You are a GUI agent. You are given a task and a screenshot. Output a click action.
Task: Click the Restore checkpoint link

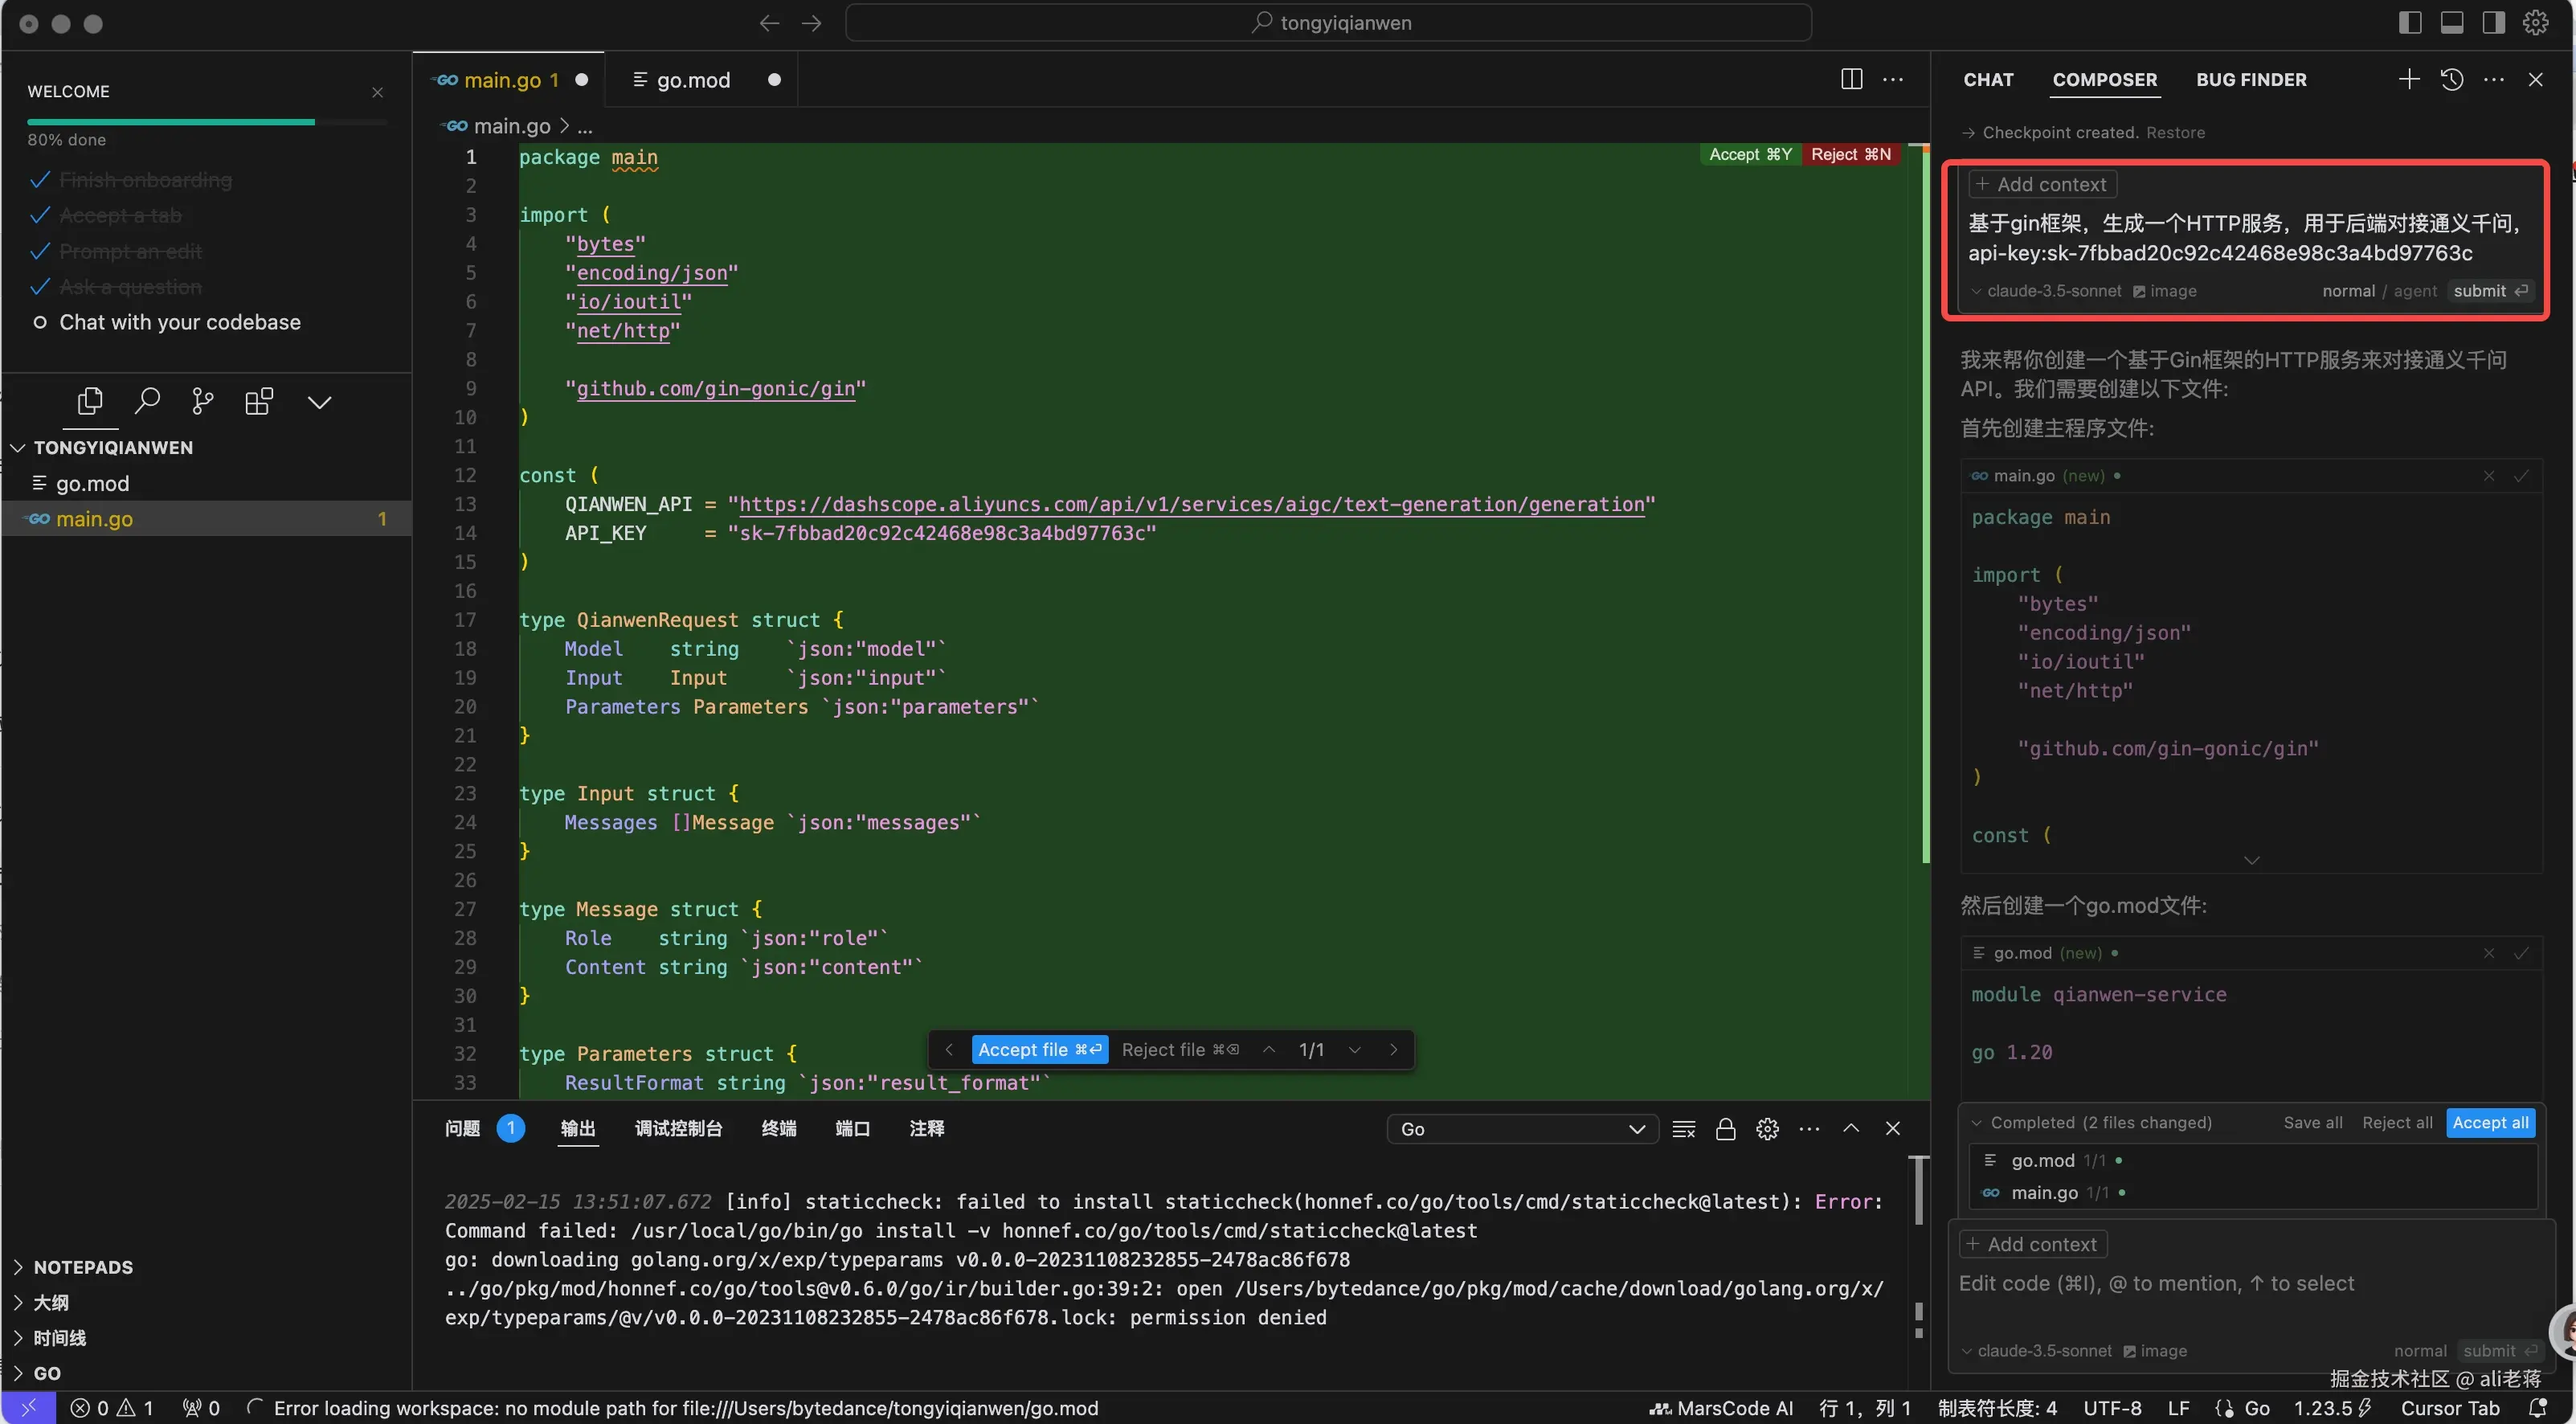tap(2175, 133)
